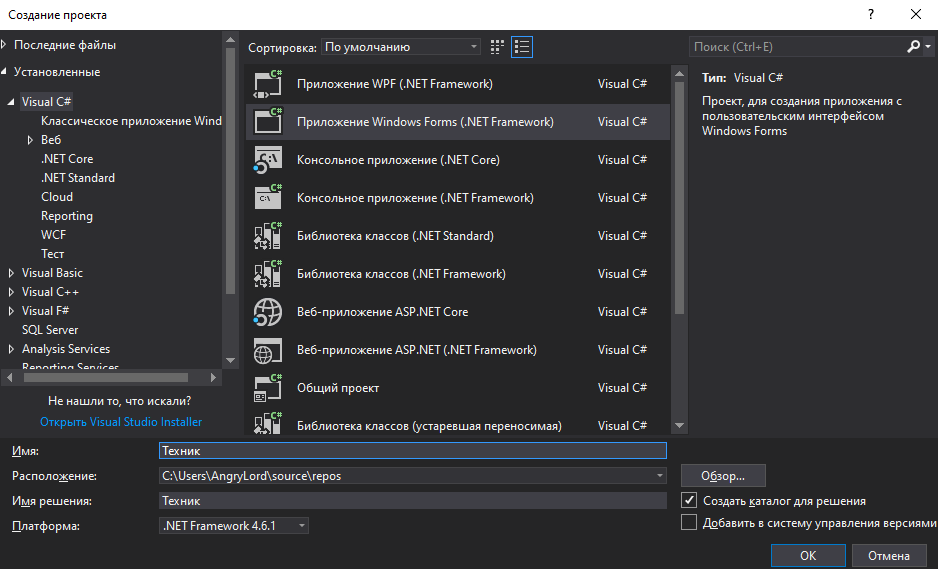
Task: Click the ASP.NET .NET Framework web app icon
Action: [267, 350]
